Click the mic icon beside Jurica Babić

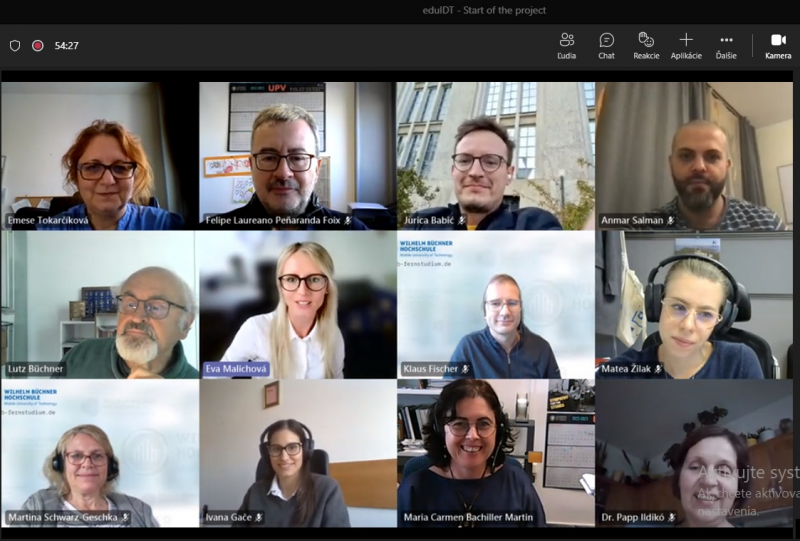click(462, 220)
